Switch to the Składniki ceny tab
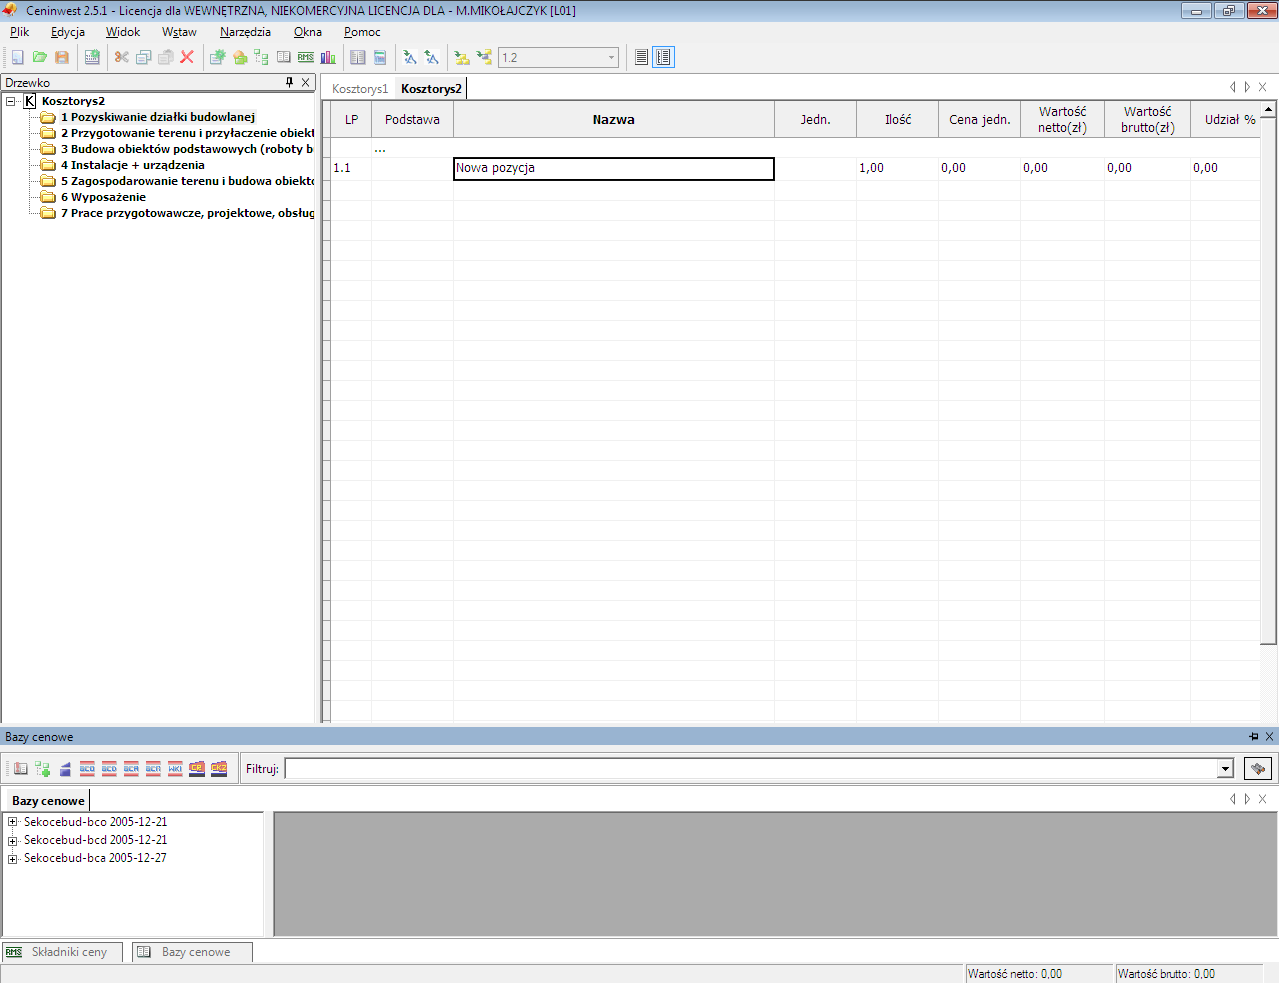This screenshot has width=1279, height=983. coord(62,952)
